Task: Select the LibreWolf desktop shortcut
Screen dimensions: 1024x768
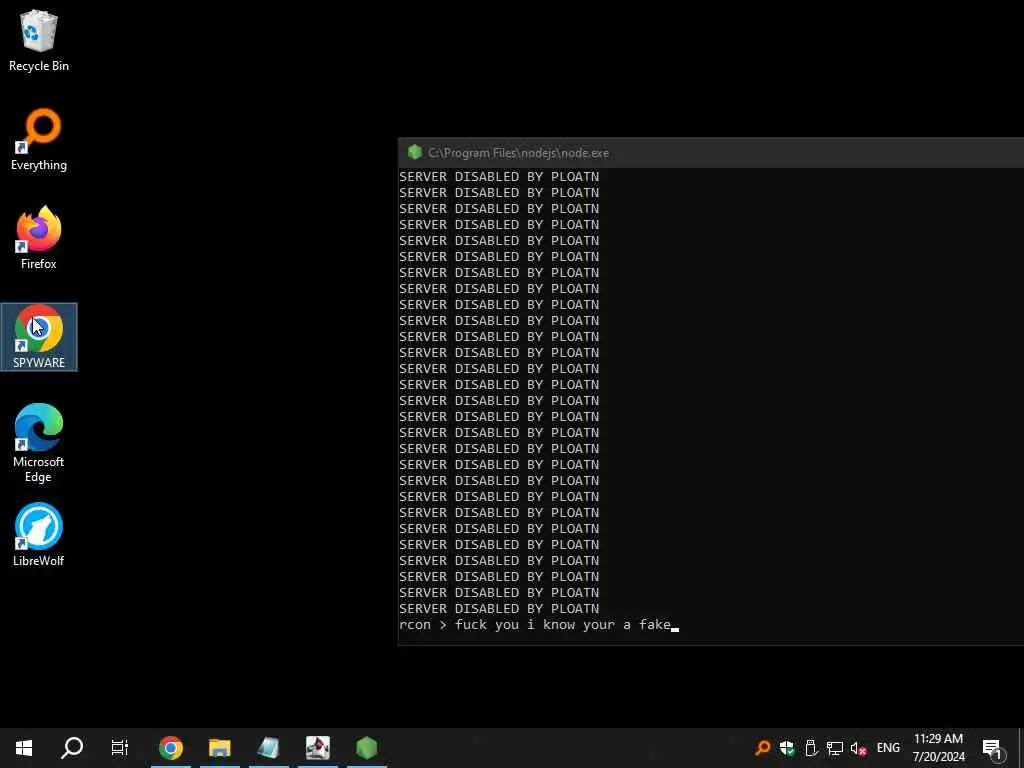Action: [x=39, y=535]
